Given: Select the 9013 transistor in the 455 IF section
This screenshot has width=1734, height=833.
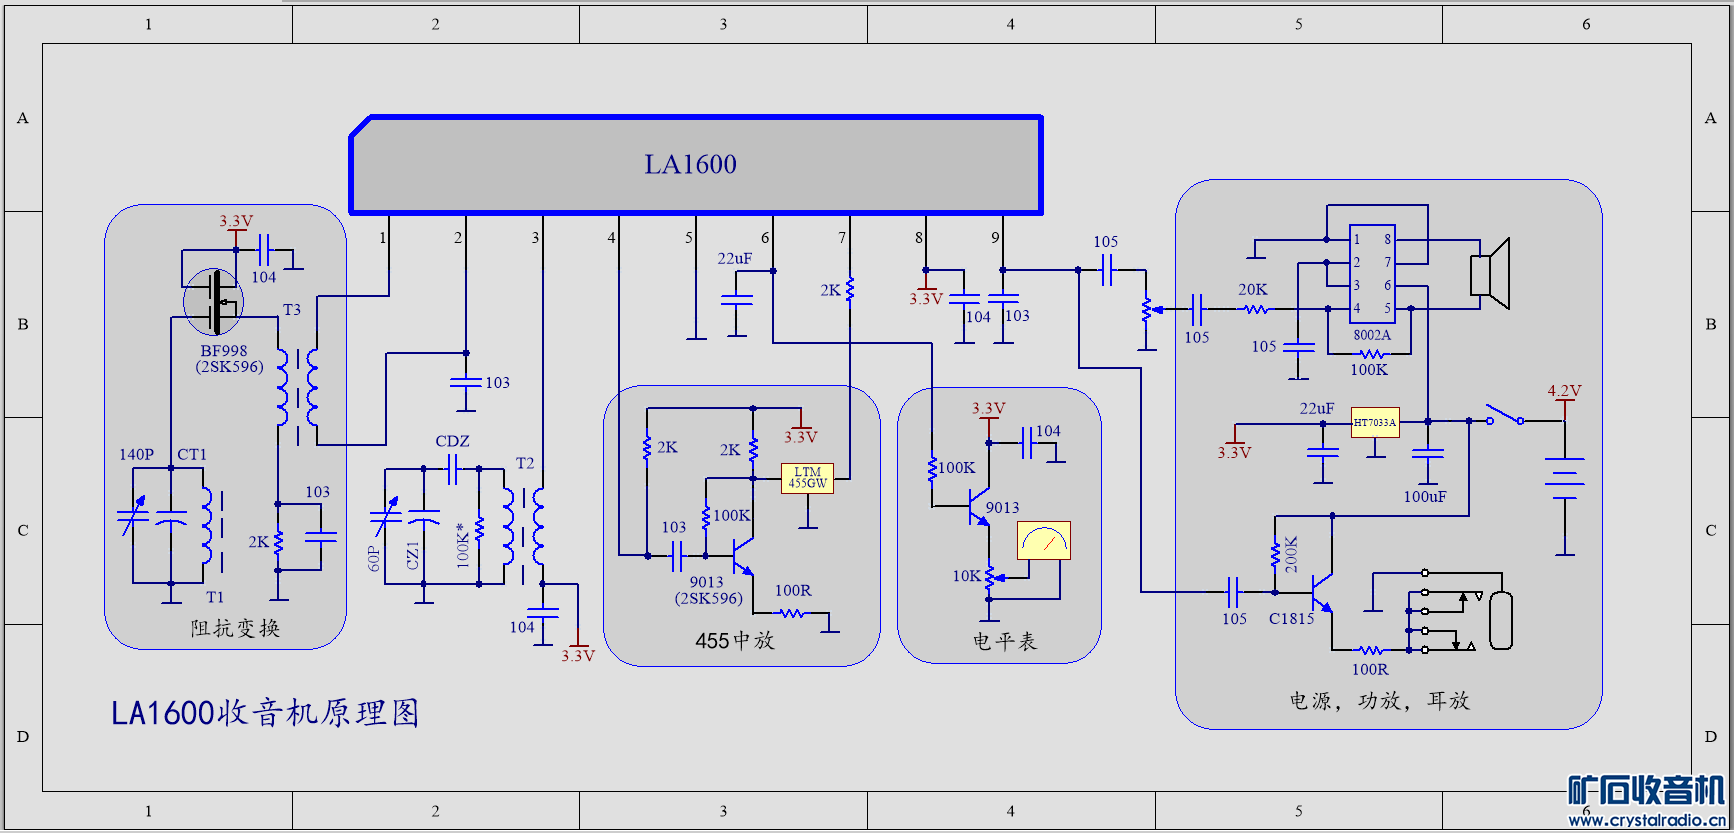Looking at the screenshot, I should point(741,556).
